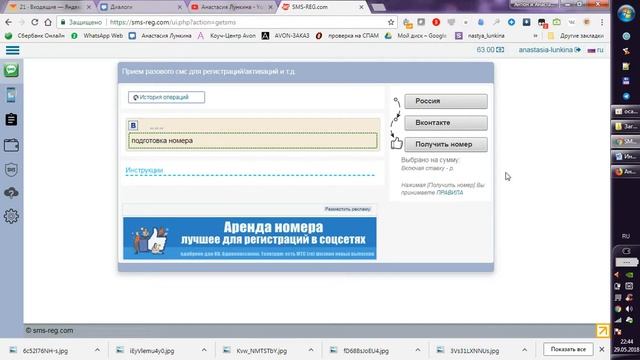Open the wallet icon in the sidebar

tap(11, 145)
